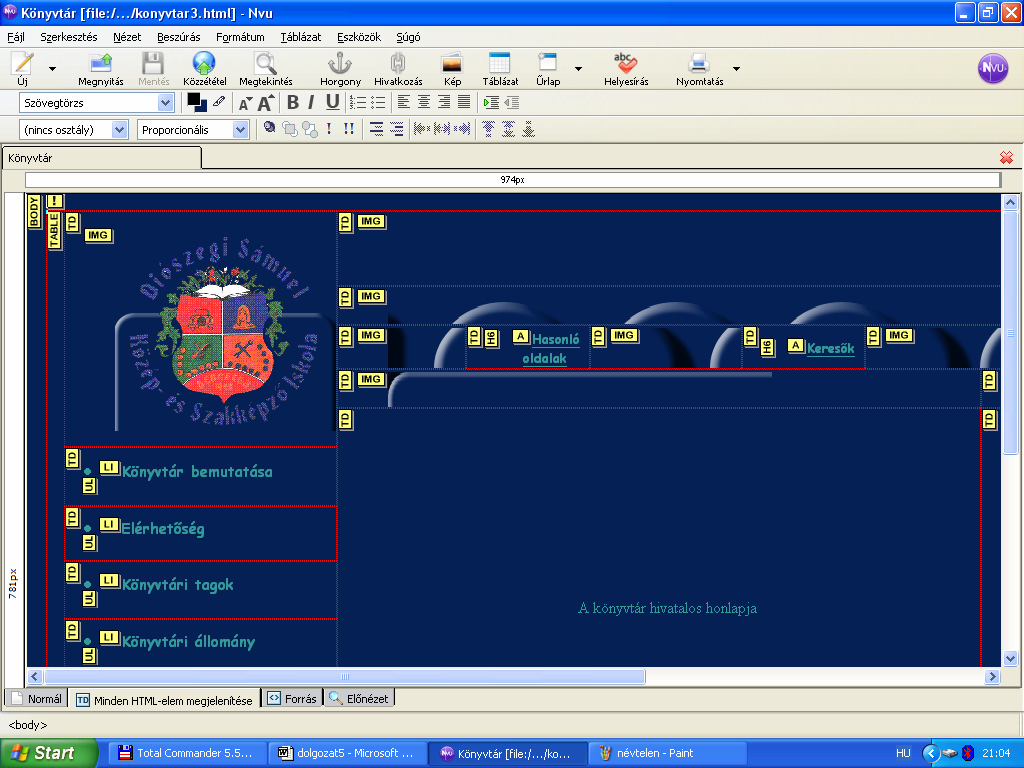Image resolution: width=1024 pixels, height=768 pixels.
Task: Expand the dropdown arrow next to Űrlap
Action: pos(578,69)
